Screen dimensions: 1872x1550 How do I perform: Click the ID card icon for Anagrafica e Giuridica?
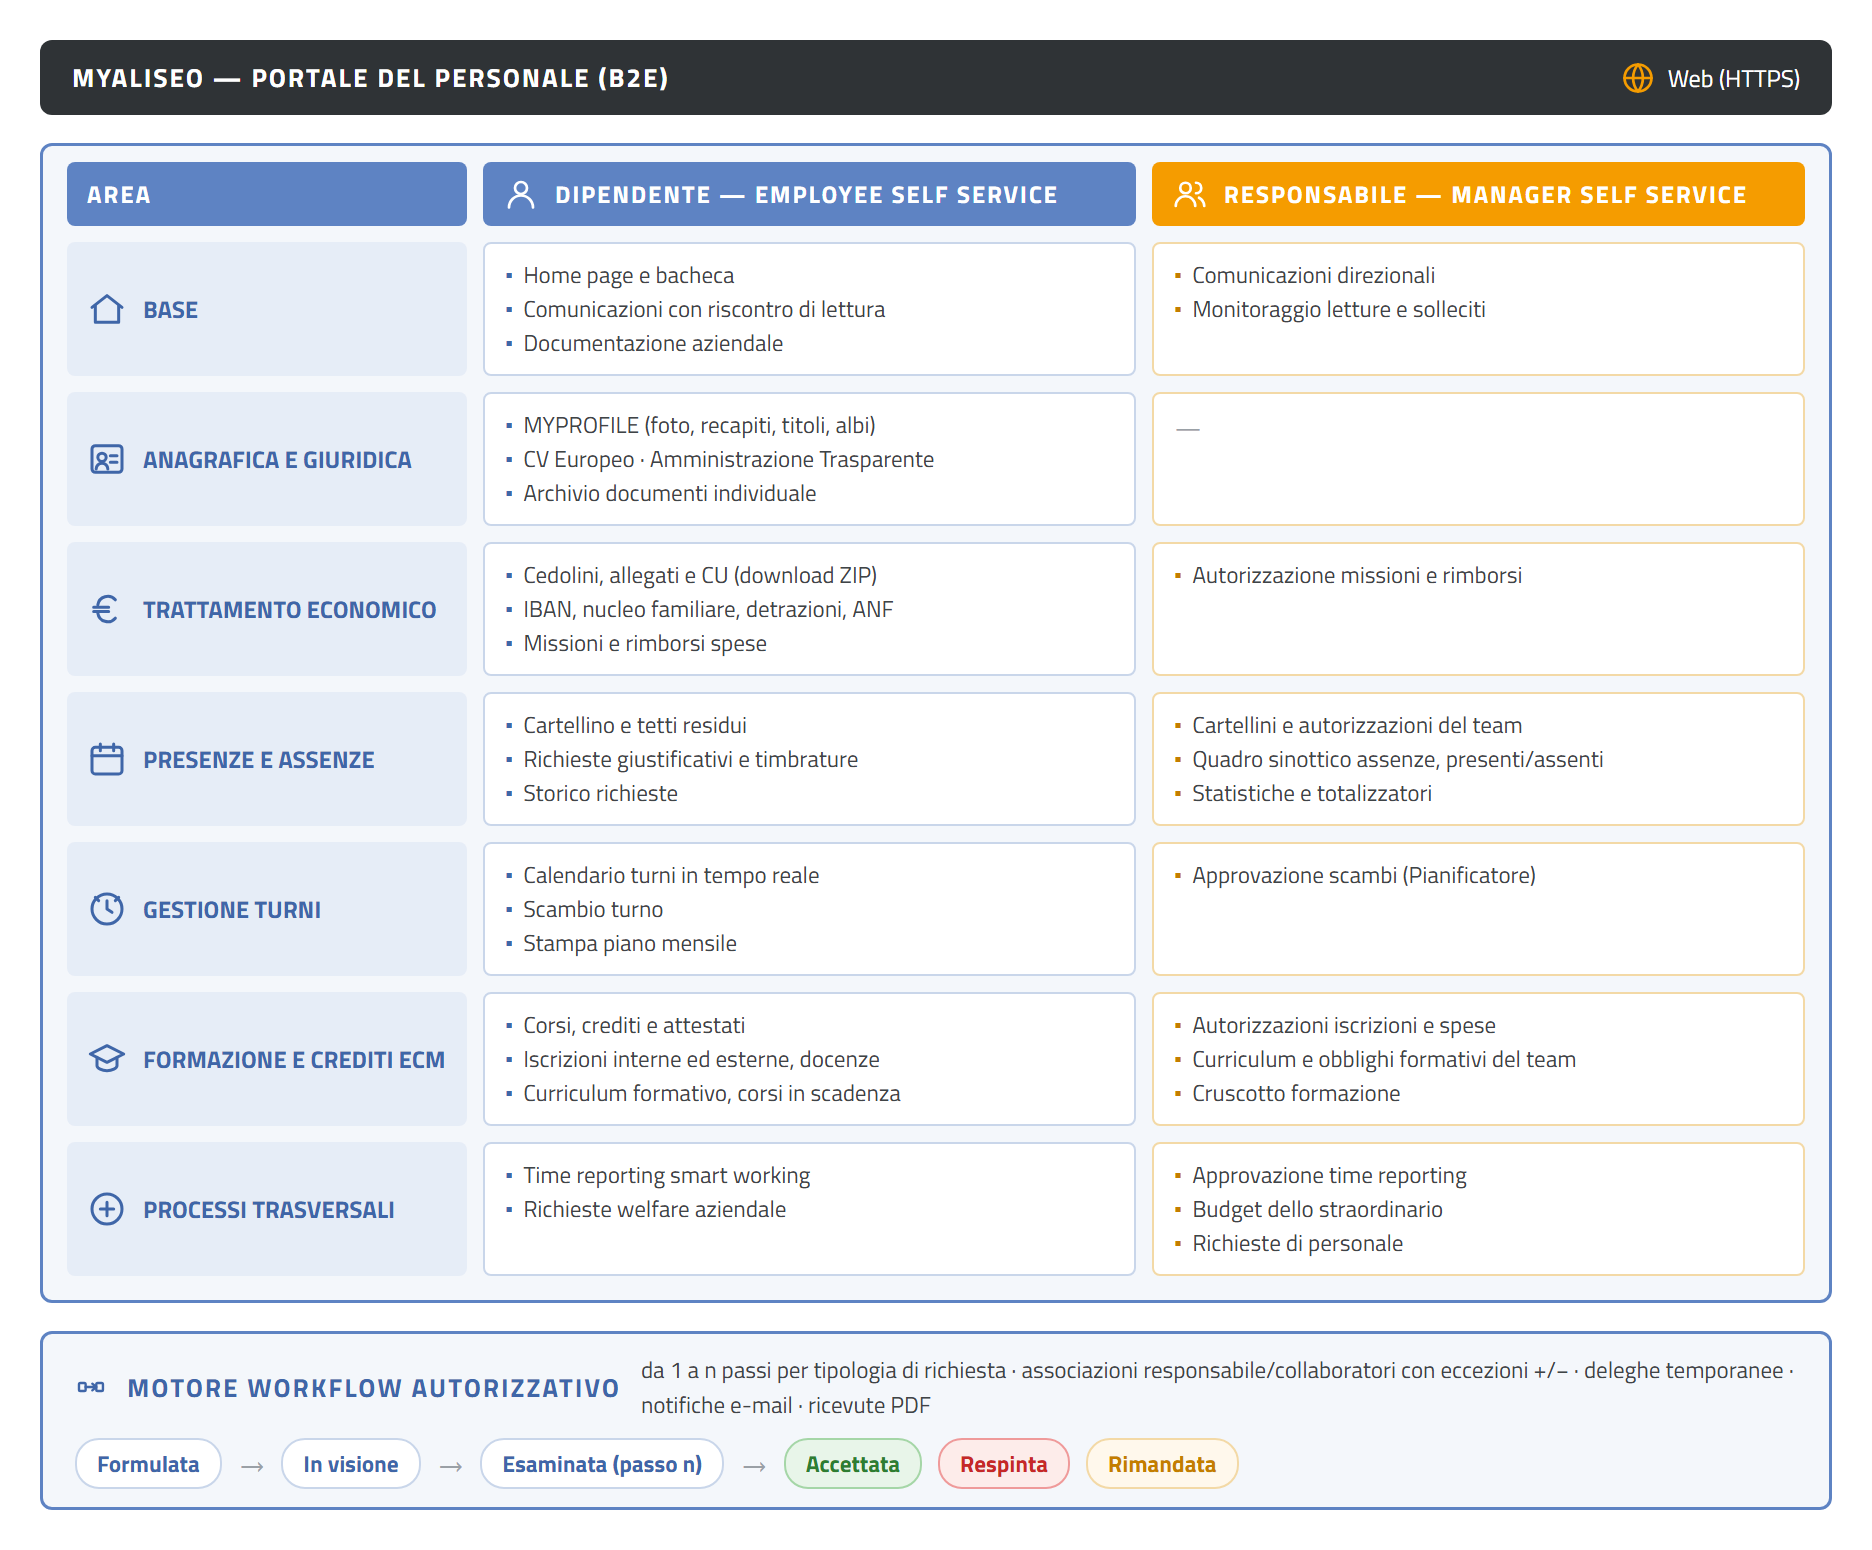[107, 460]
